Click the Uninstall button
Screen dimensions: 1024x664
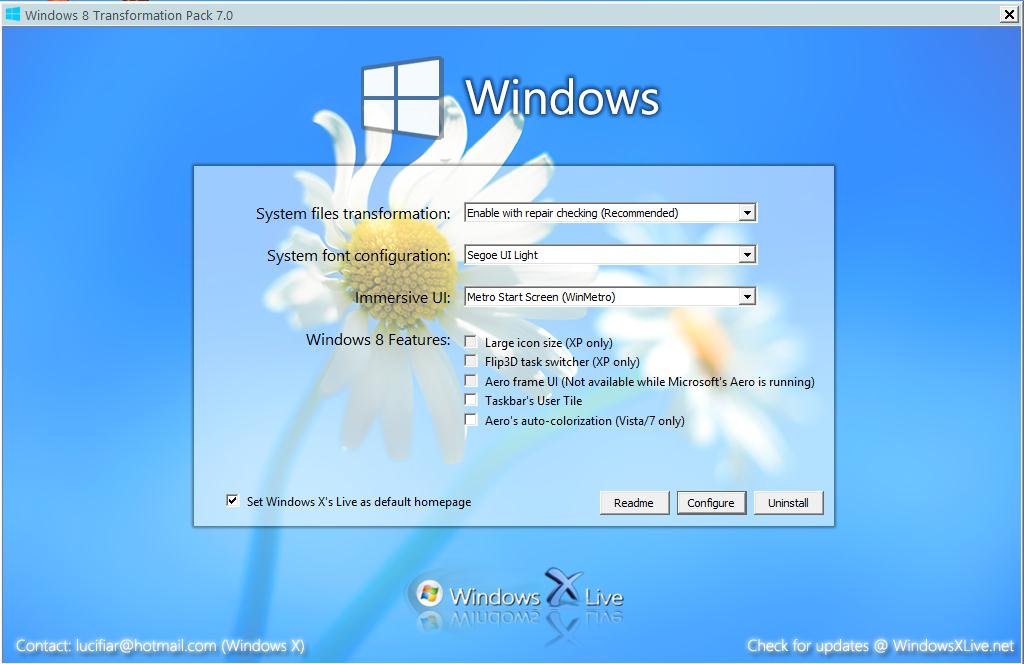[x=788, y=502]
